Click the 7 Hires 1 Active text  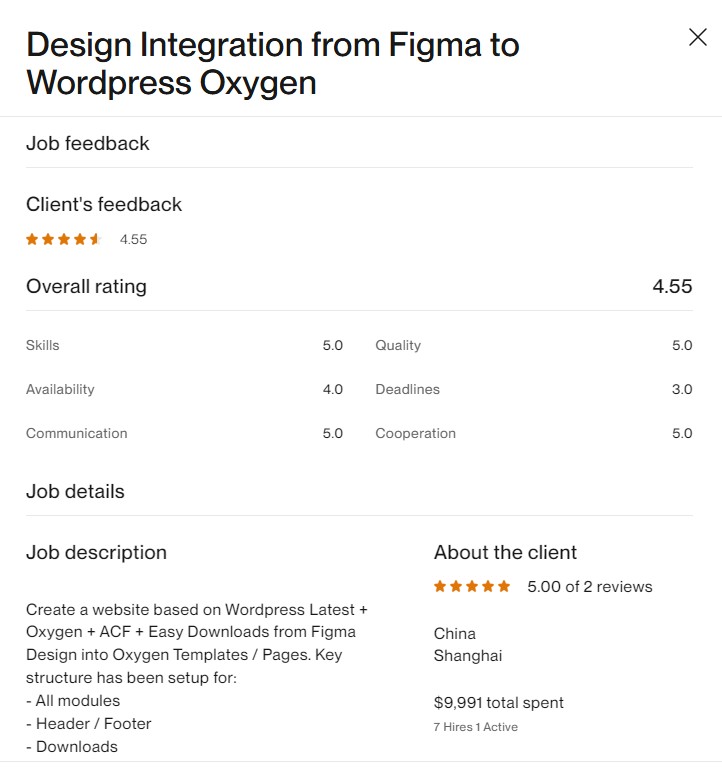(476, 727)
